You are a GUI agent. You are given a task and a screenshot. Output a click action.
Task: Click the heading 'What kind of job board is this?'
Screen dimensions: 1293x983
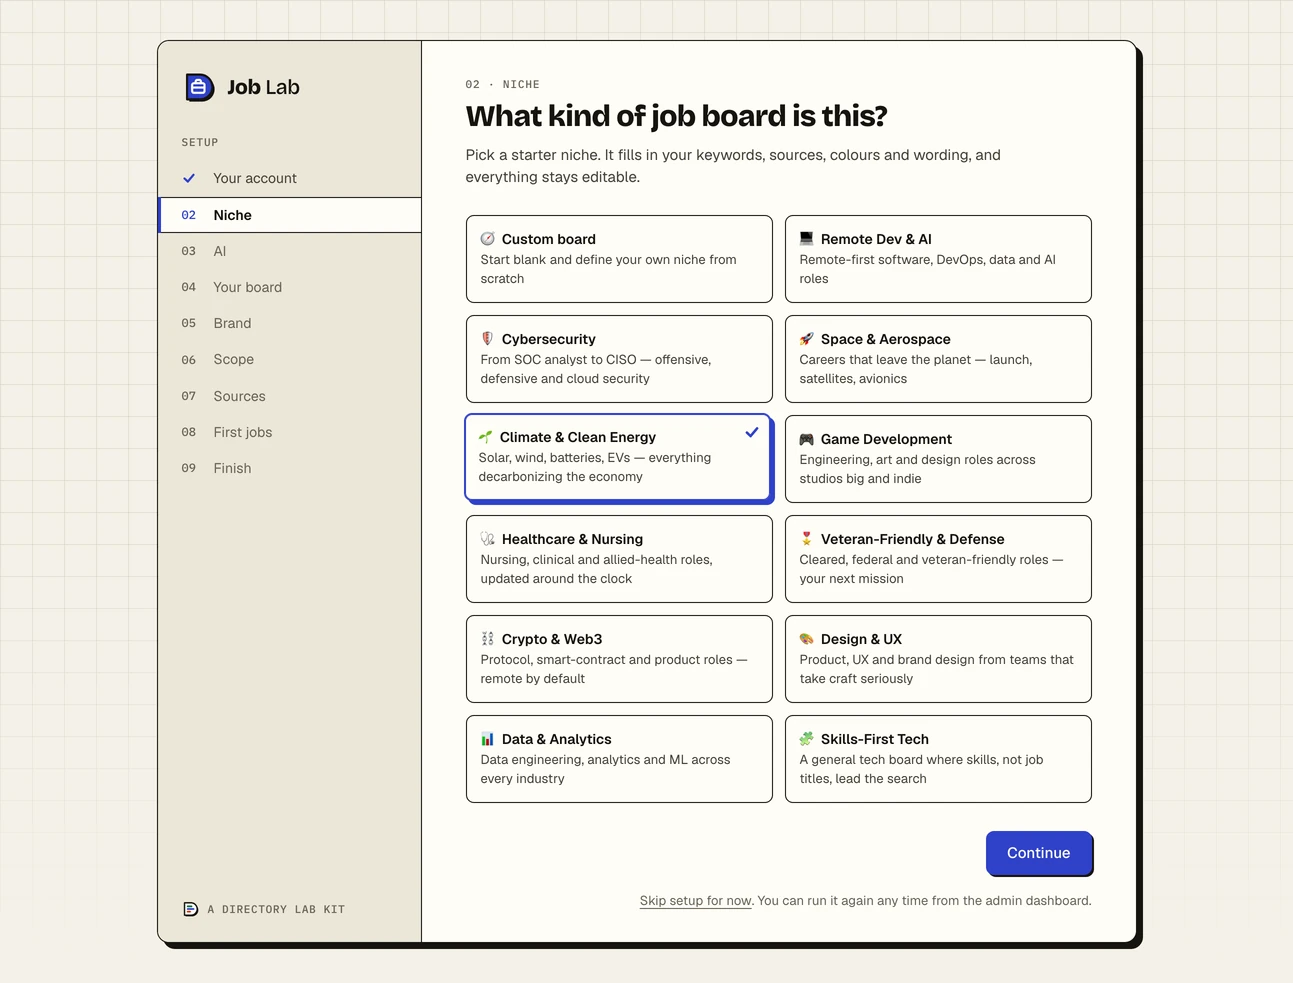pos(676,116)
